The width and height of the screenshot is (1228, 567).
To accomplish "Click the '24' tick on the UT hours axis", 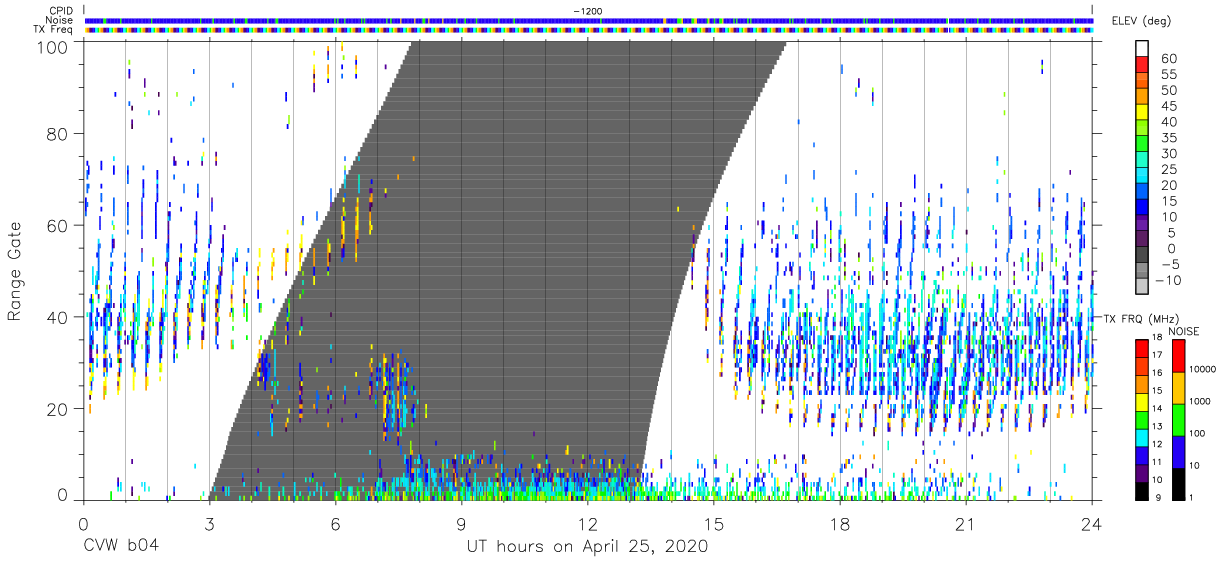I will click(x=1091, y=524).
